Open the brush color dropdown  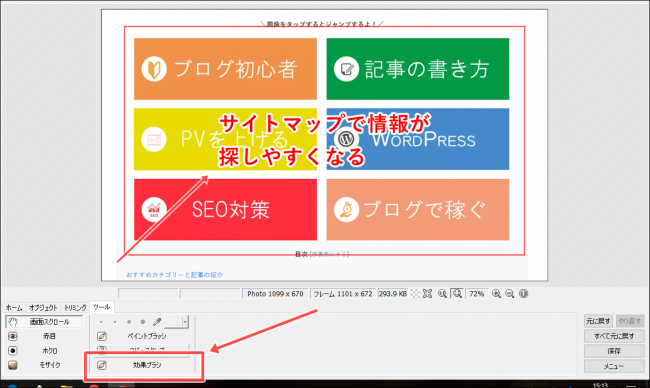pos(185,322)
